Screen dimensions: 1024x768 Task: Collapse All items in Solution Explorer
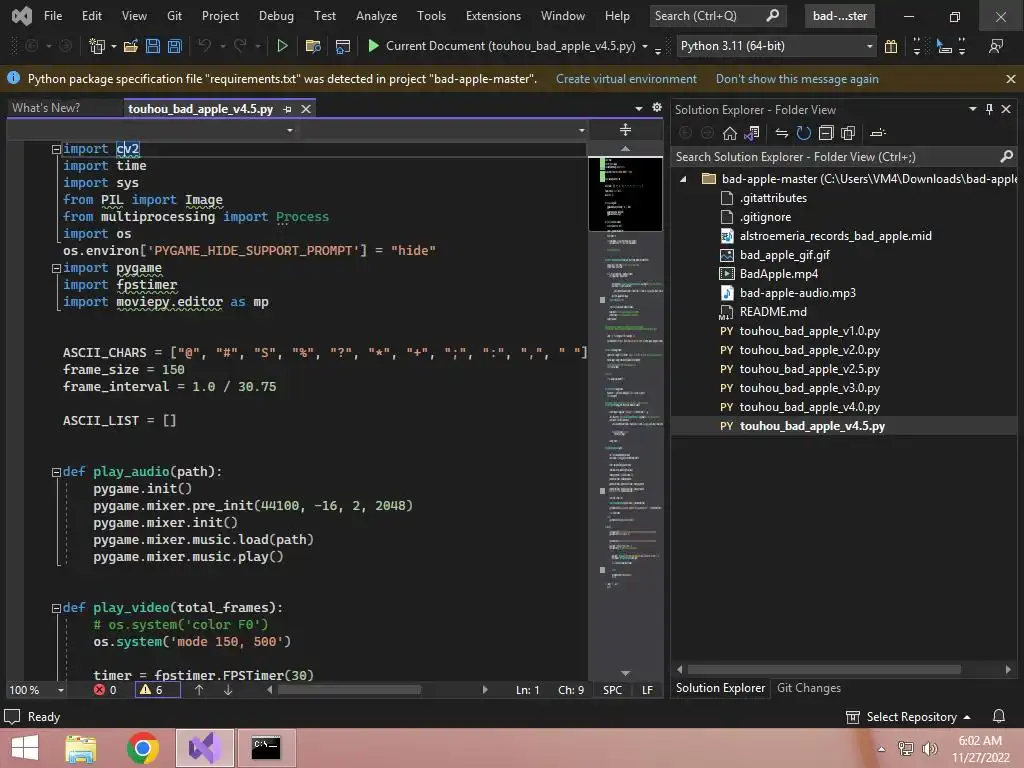[825, 133]
